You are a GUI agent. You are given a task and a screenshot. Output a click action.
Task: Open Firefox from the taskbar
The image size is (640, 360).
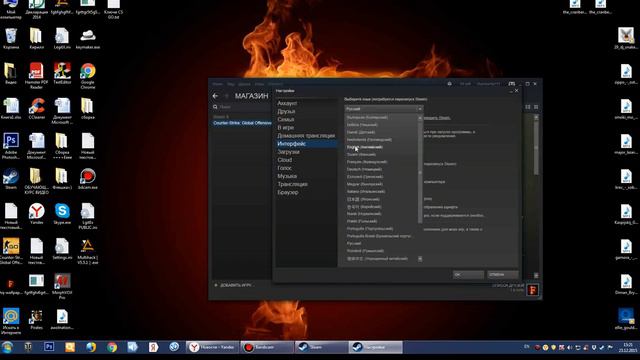click(x=91, y=347)
